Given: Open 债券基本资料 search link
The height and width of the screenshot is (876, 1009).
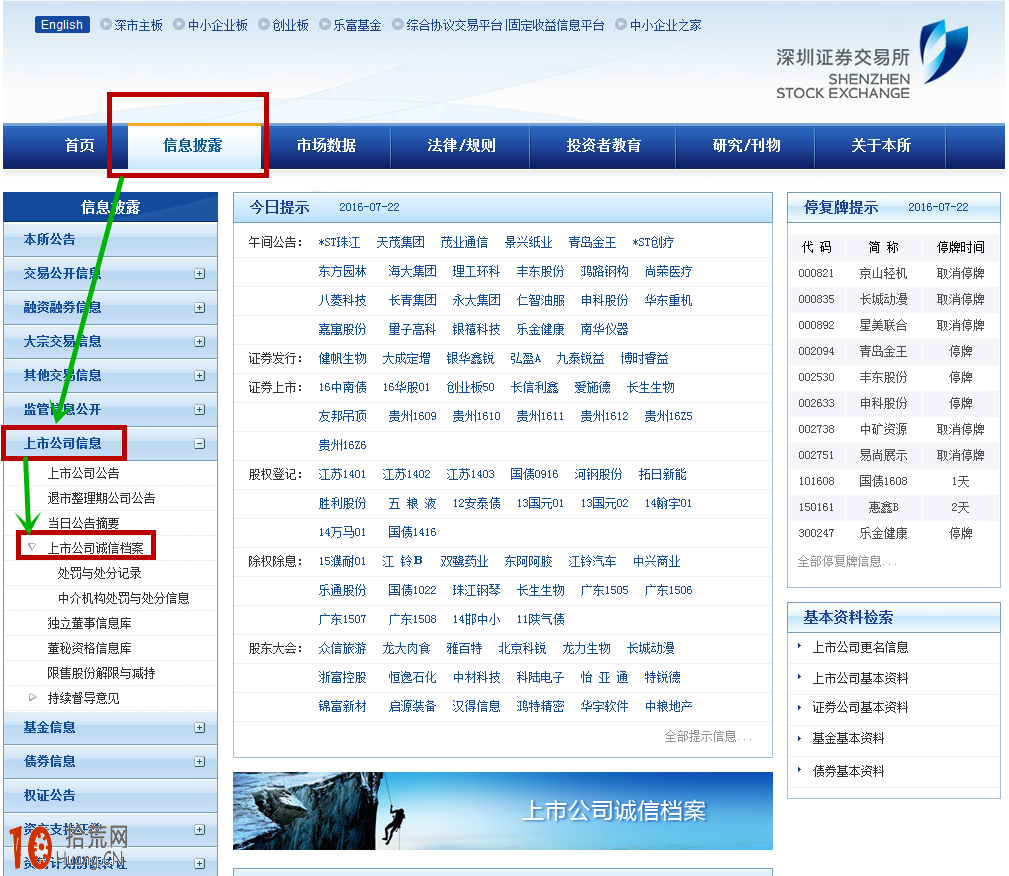Looking at the screenshot, I should pos(848,772).
